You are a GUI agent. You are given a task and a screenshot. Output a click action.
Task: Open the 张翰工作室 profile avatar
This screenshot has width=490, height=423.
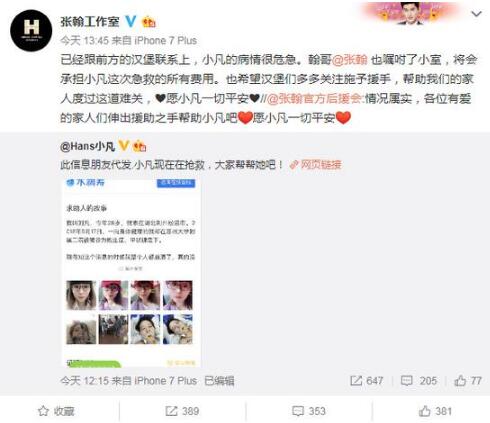click(31, 31)
